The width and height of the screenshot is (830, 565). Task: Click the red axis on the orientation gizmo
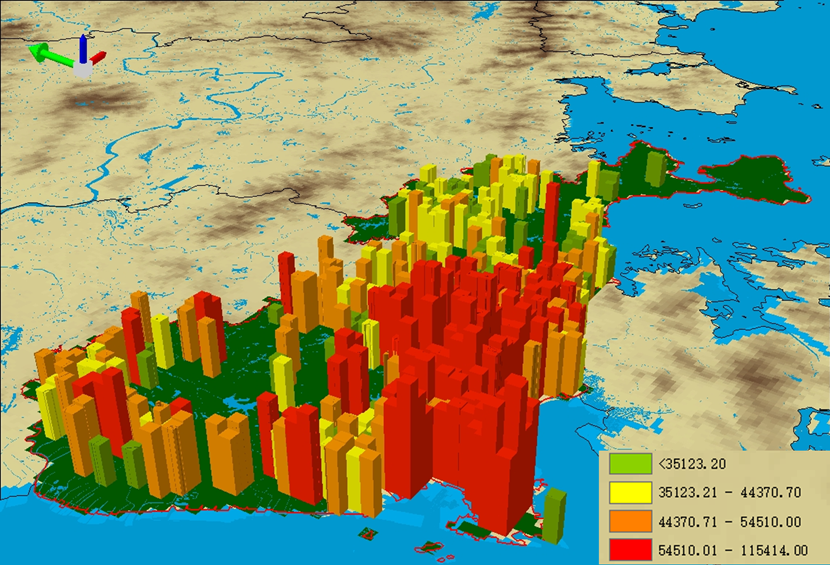97,59
